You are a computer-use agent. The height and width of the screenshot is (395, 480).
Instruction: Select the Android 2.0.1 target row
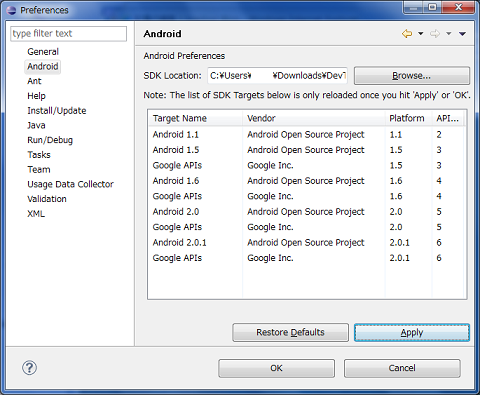[307, 243]
